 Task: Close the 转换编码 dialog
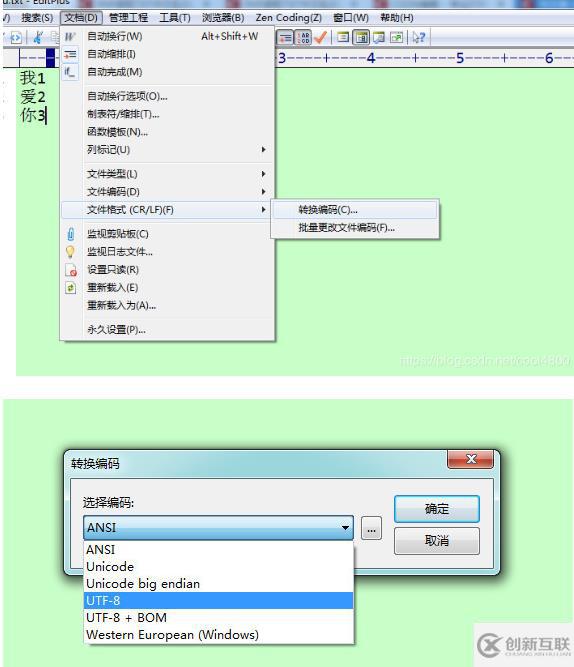pos(471,459)
